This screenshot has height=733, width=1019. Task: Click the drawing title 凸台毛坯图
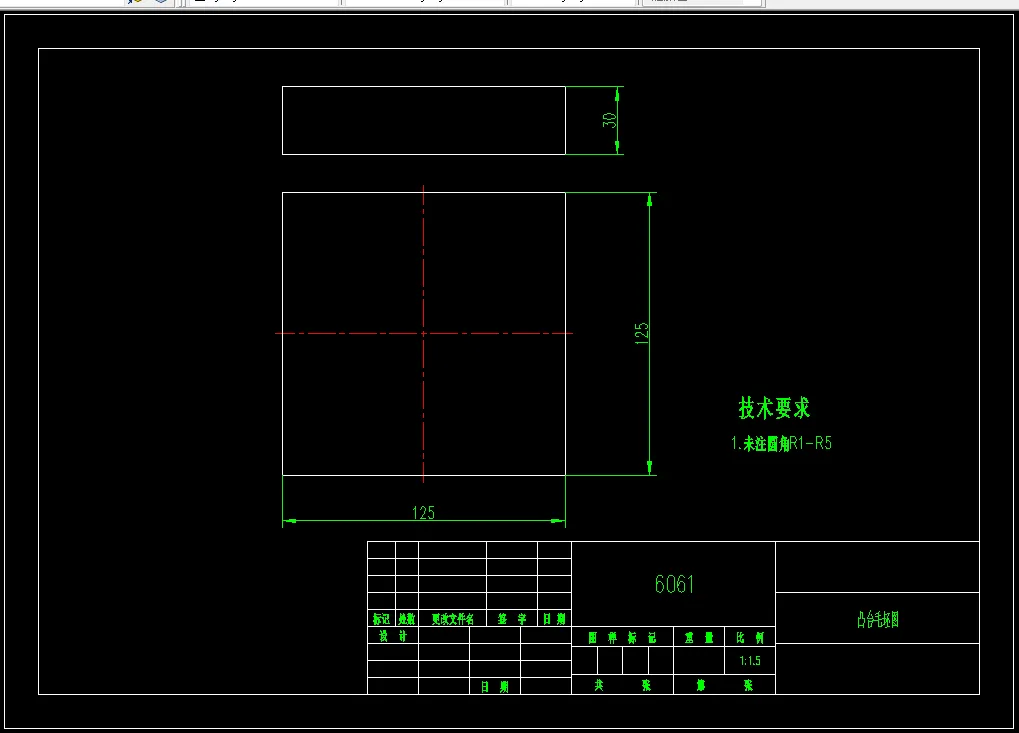877,619
